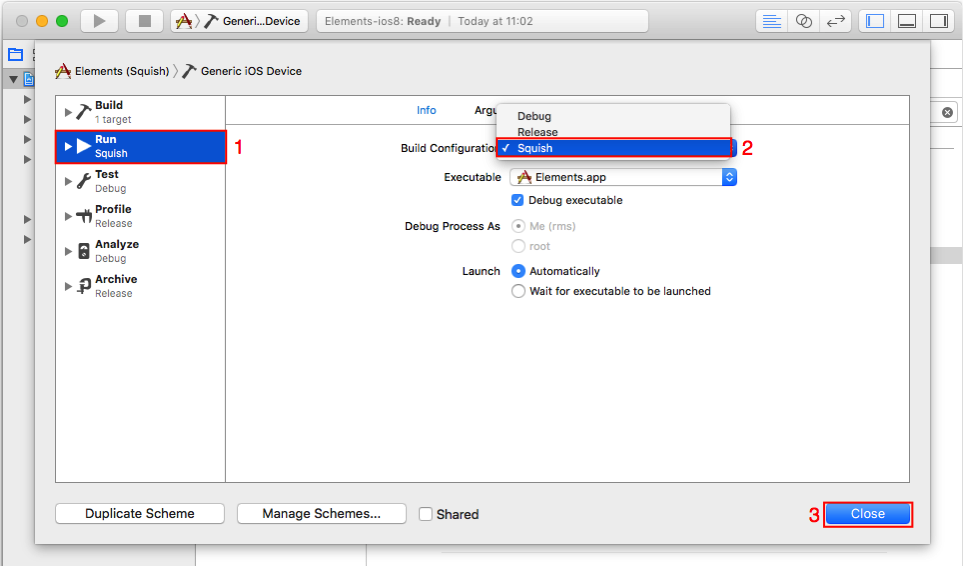
Task: Expand the Build action disclosure triangle
Action: point(68,112)
